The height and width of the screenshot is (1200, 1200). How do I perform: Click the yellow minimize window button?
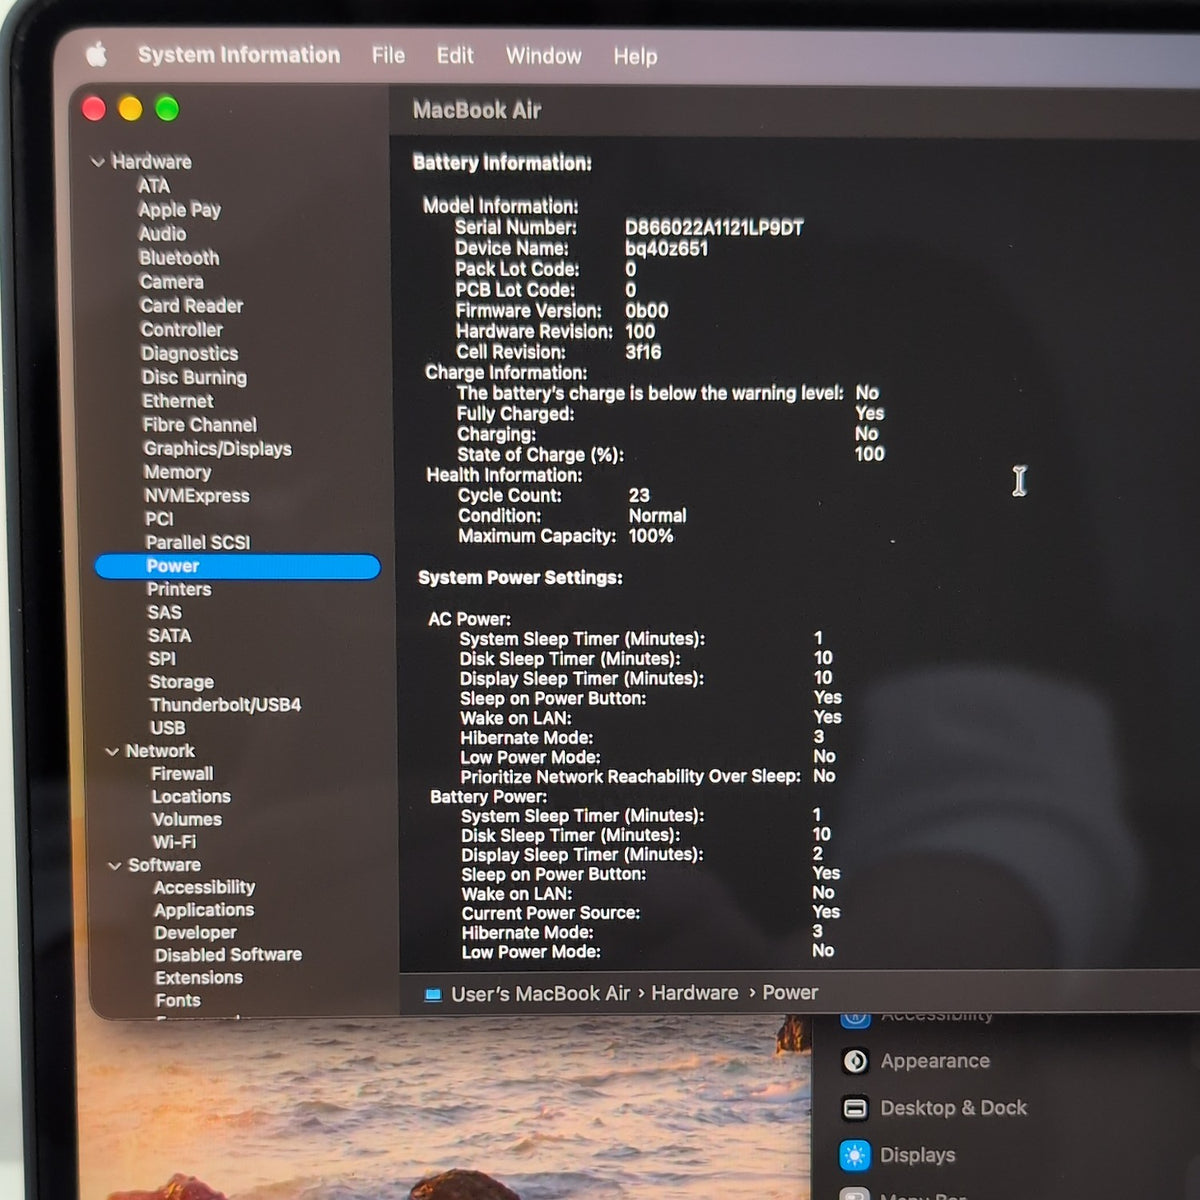[x=130, y=109]
